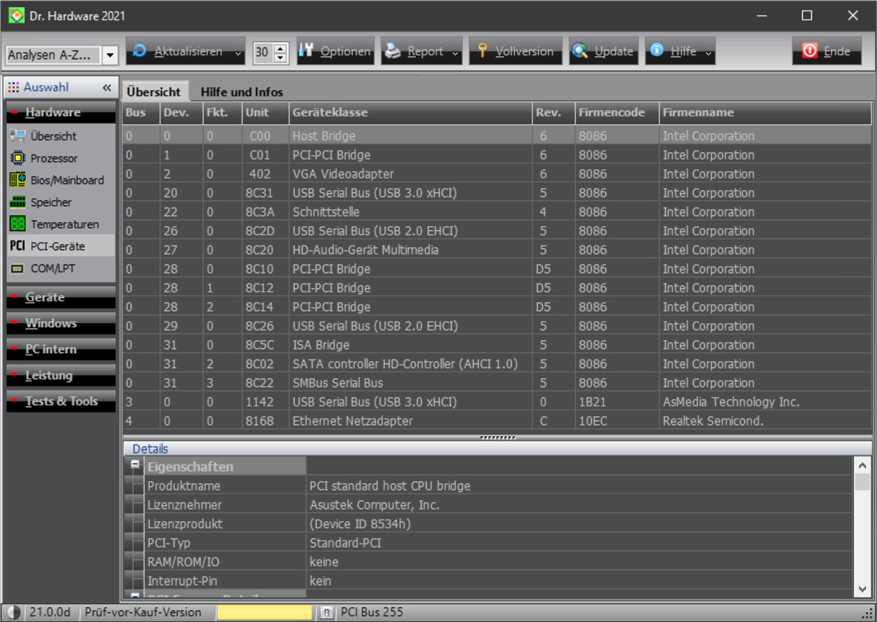Open the Prozessor analysis in the sidebar
The height and width of the screenshot is (622, 877).
[x=53, y=158]
